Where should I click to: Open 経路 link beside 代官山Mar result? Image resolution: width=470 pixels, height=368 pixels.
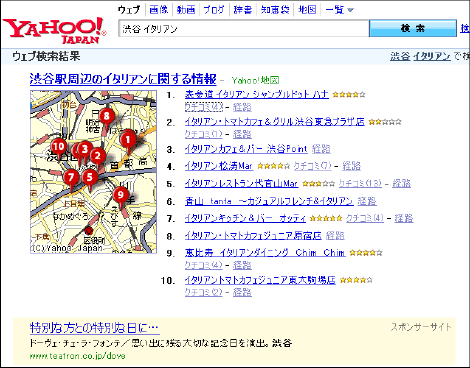(x=401, y=183)
